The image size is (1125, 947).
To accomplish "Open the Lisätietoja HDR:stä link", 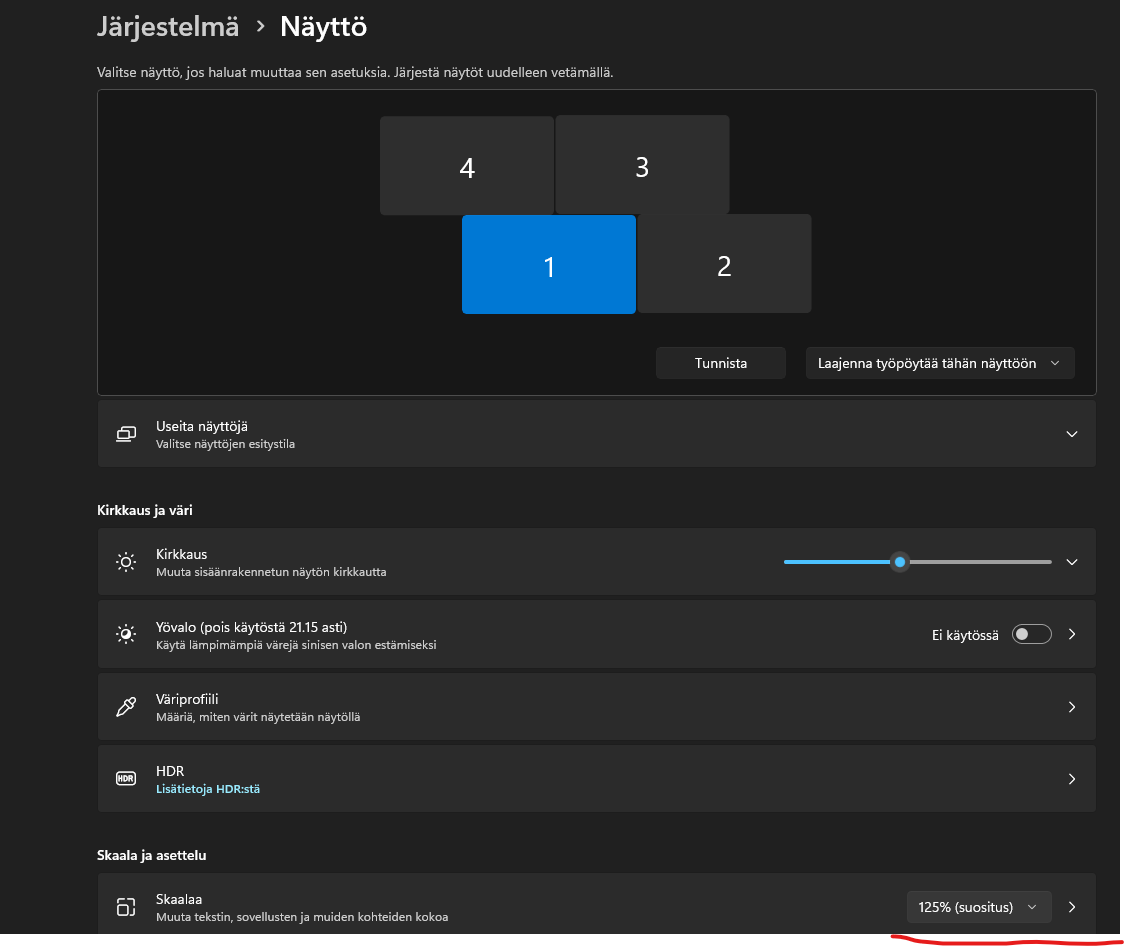I will tap(208, 789).
